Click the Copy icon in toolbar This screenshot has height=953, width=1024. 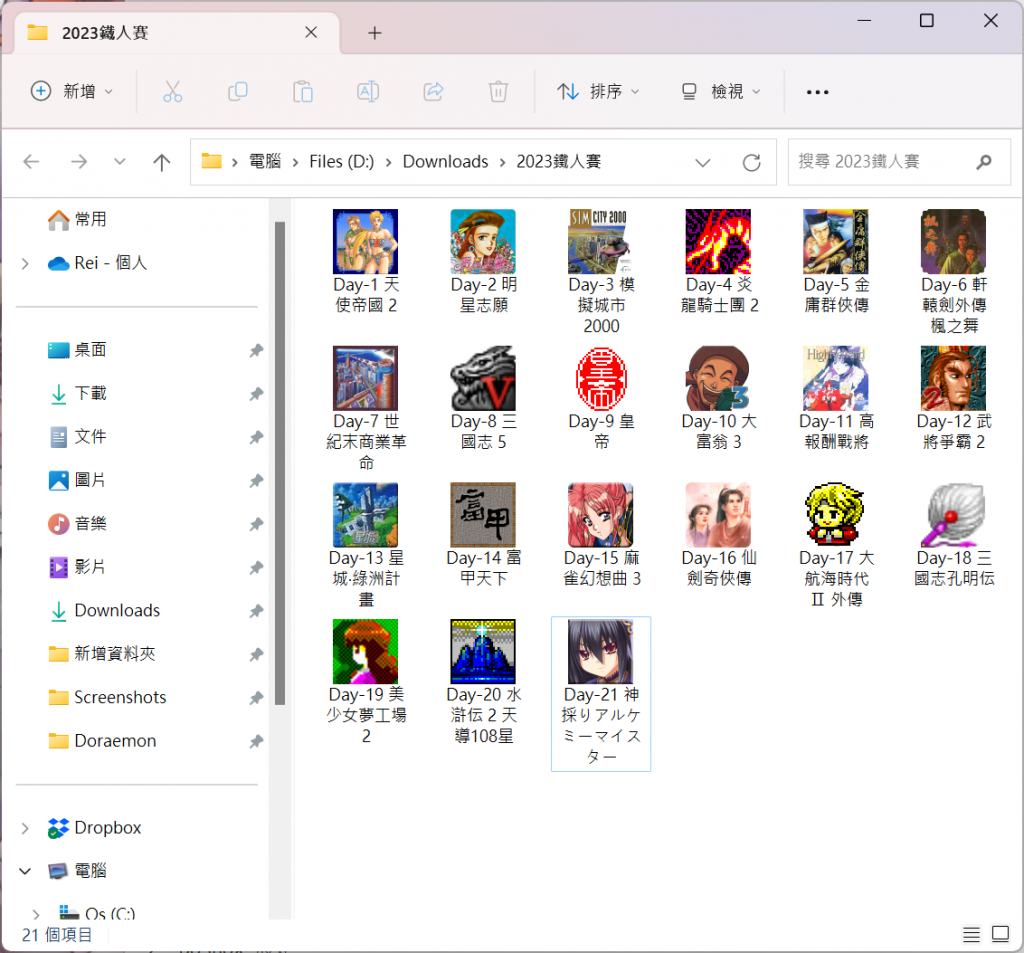pos(238,91)
